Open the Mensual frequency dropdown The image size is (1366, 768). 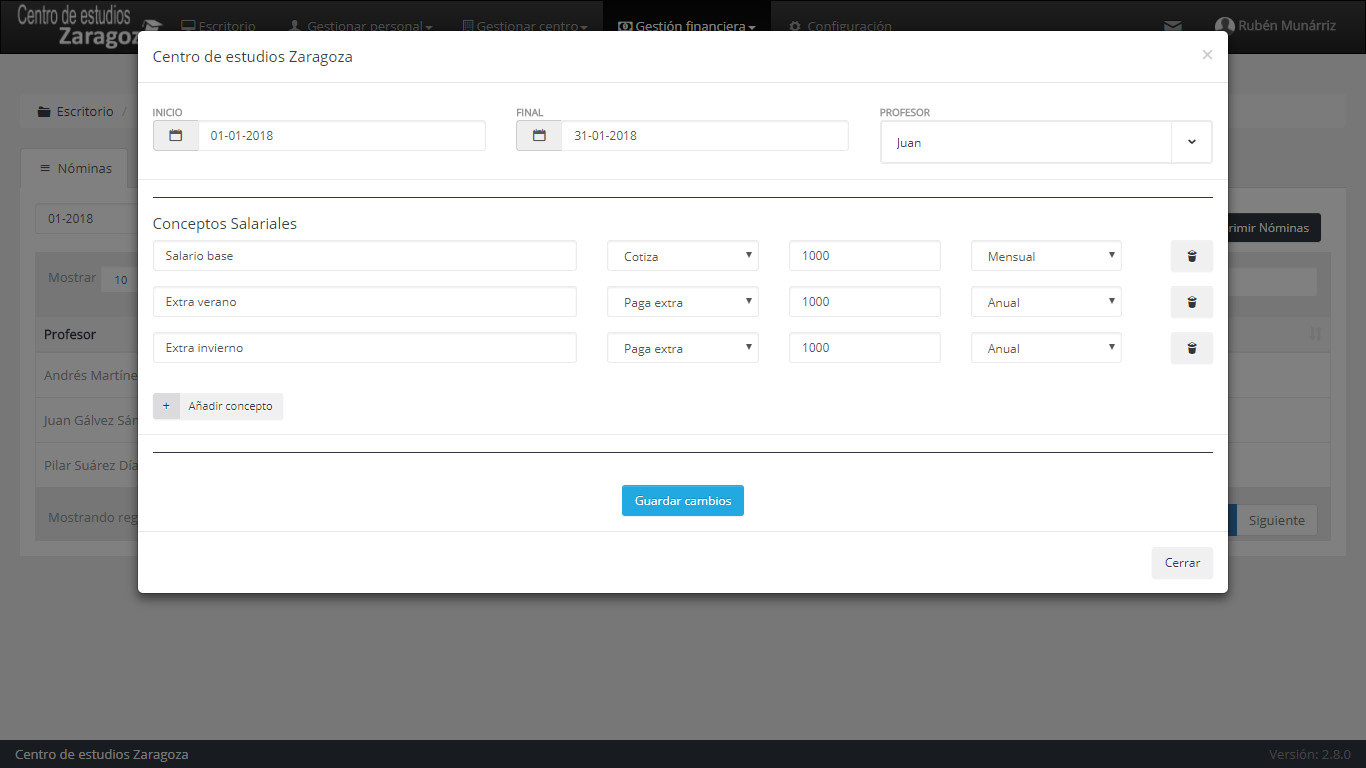(1046, 256)
